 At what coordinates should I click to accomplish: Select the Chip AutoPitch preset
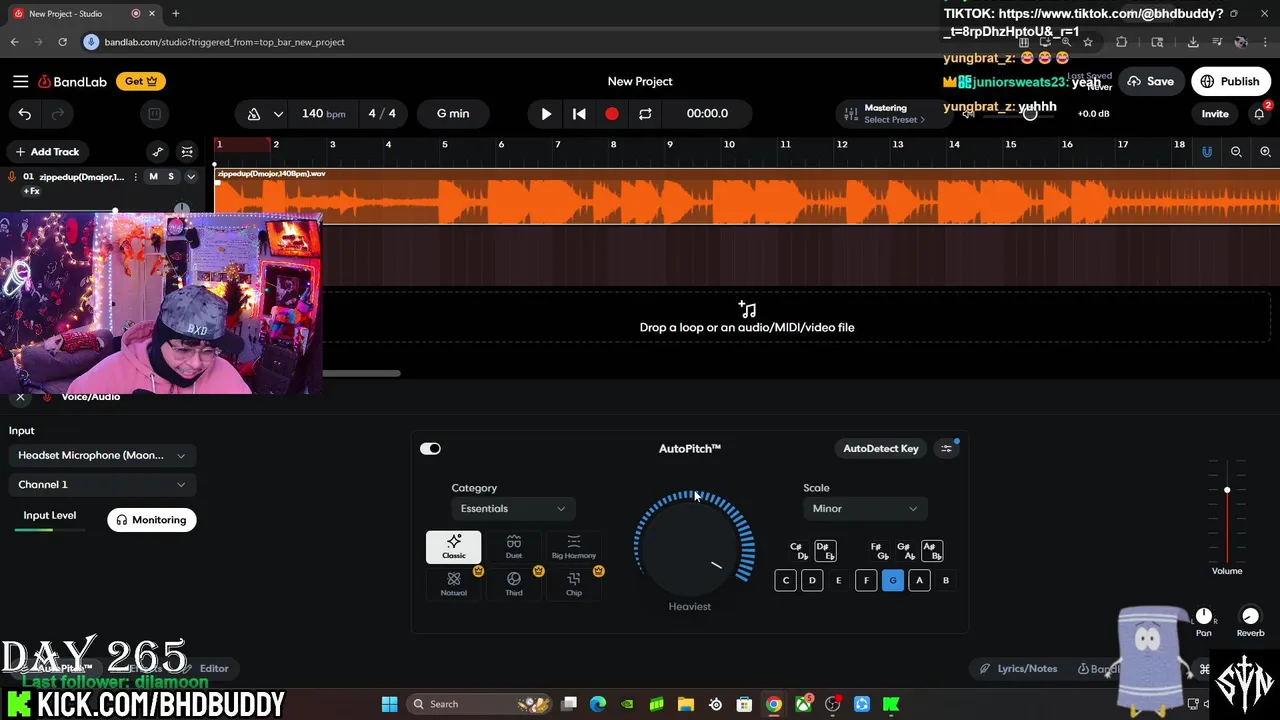574,584
